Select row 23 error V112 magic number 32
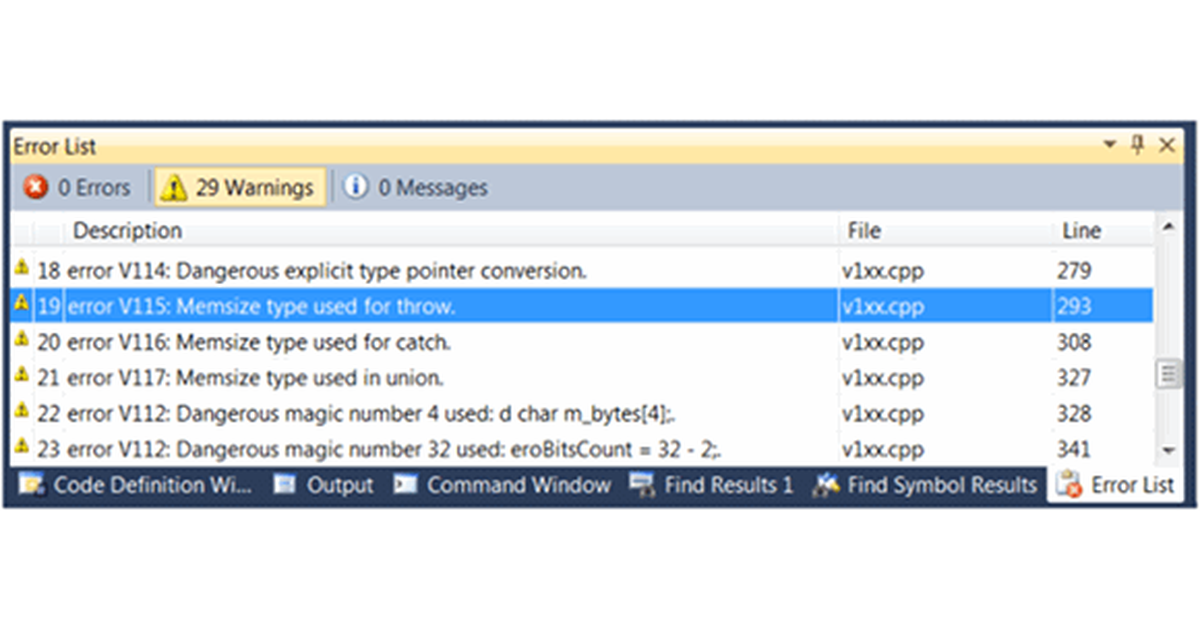The width and height of the screenshot is (1200, 630). [x=582, y=449]
